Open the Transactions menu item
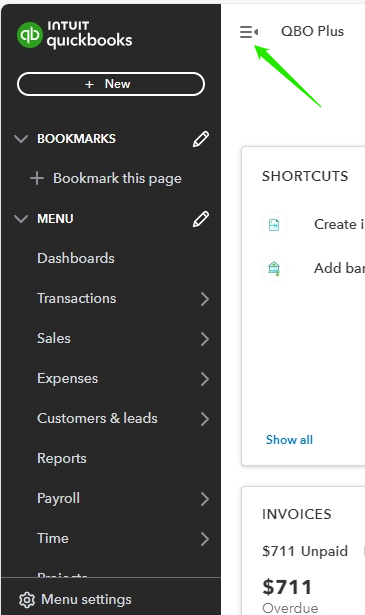Viewport: 365px width, 615px height. point(77,298)
